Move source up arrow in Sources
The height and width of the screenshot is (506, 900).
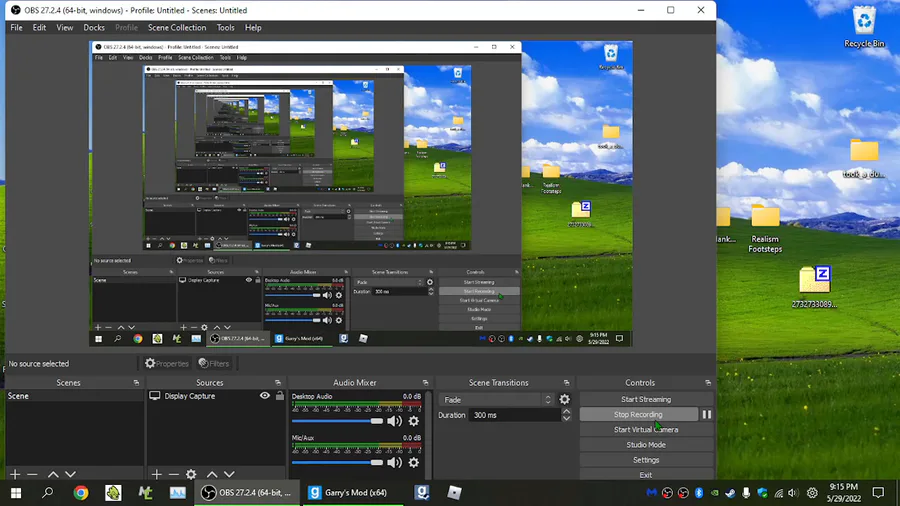[x=212, y=474]
